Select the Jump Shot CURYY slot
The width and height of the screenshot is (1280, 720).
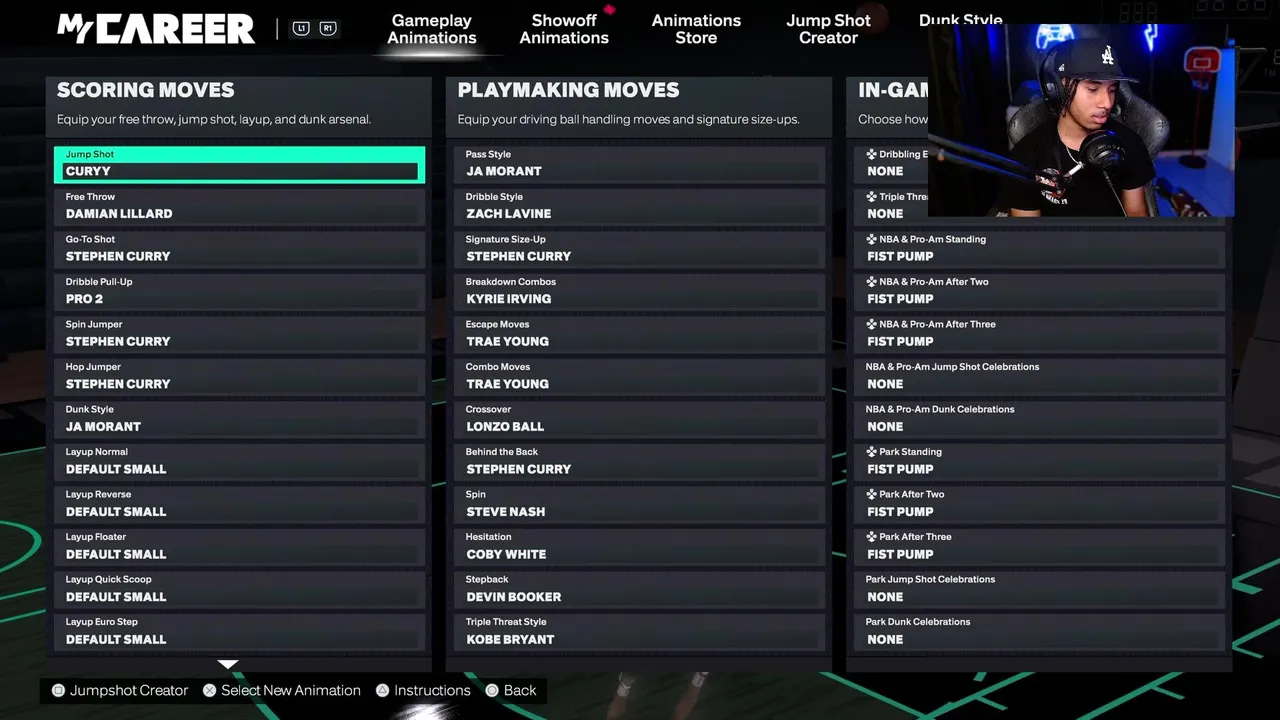(239, 164)
